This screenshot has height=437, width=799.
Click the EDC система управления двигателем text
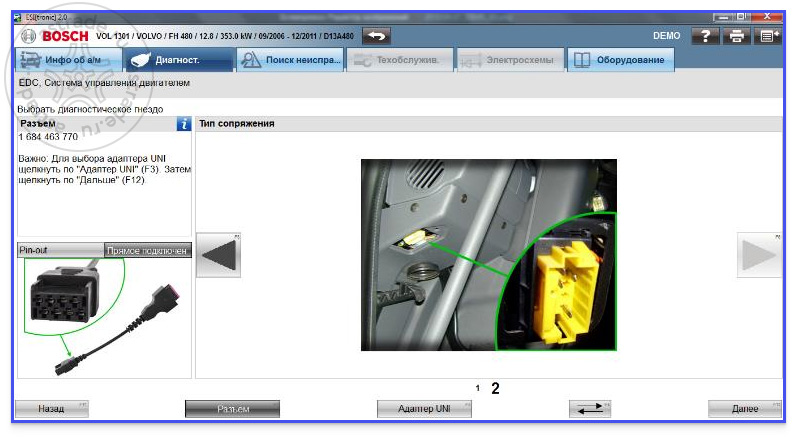(104, 83)
